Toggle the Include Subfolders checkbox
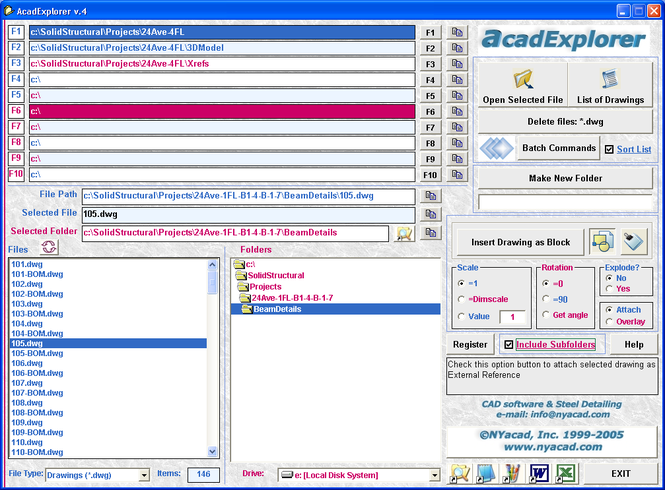The height and width of the screenshot is (490, 665). pyautogui.click(x=509, y=344)
